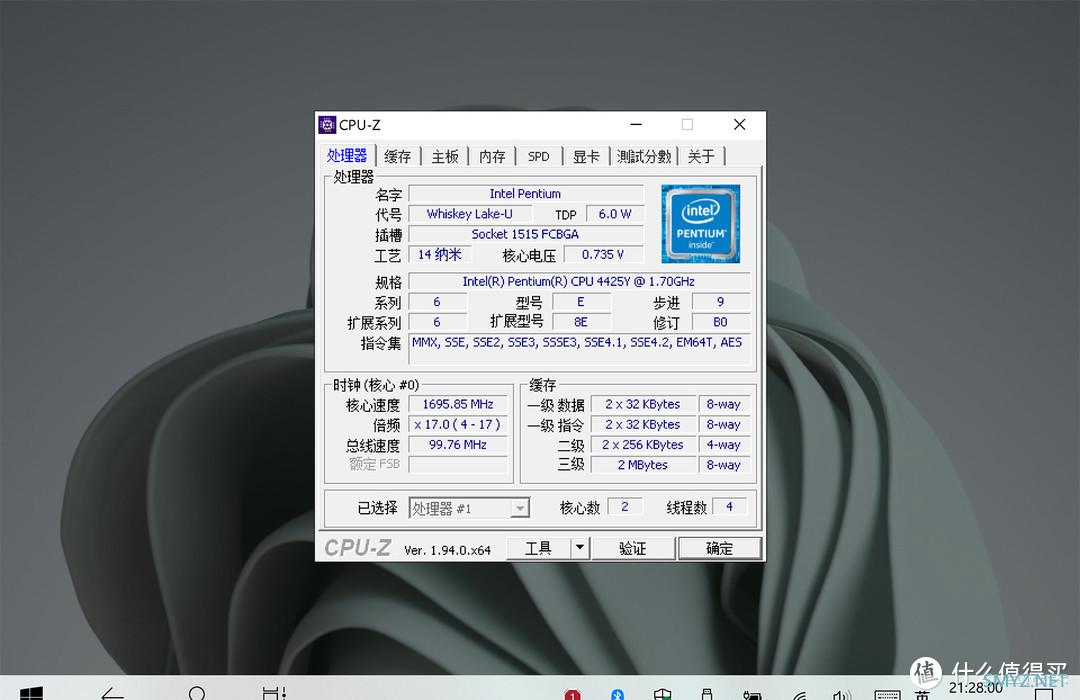
Task: Click the Wi-Fi network tray icon
Action: [799, 695]
